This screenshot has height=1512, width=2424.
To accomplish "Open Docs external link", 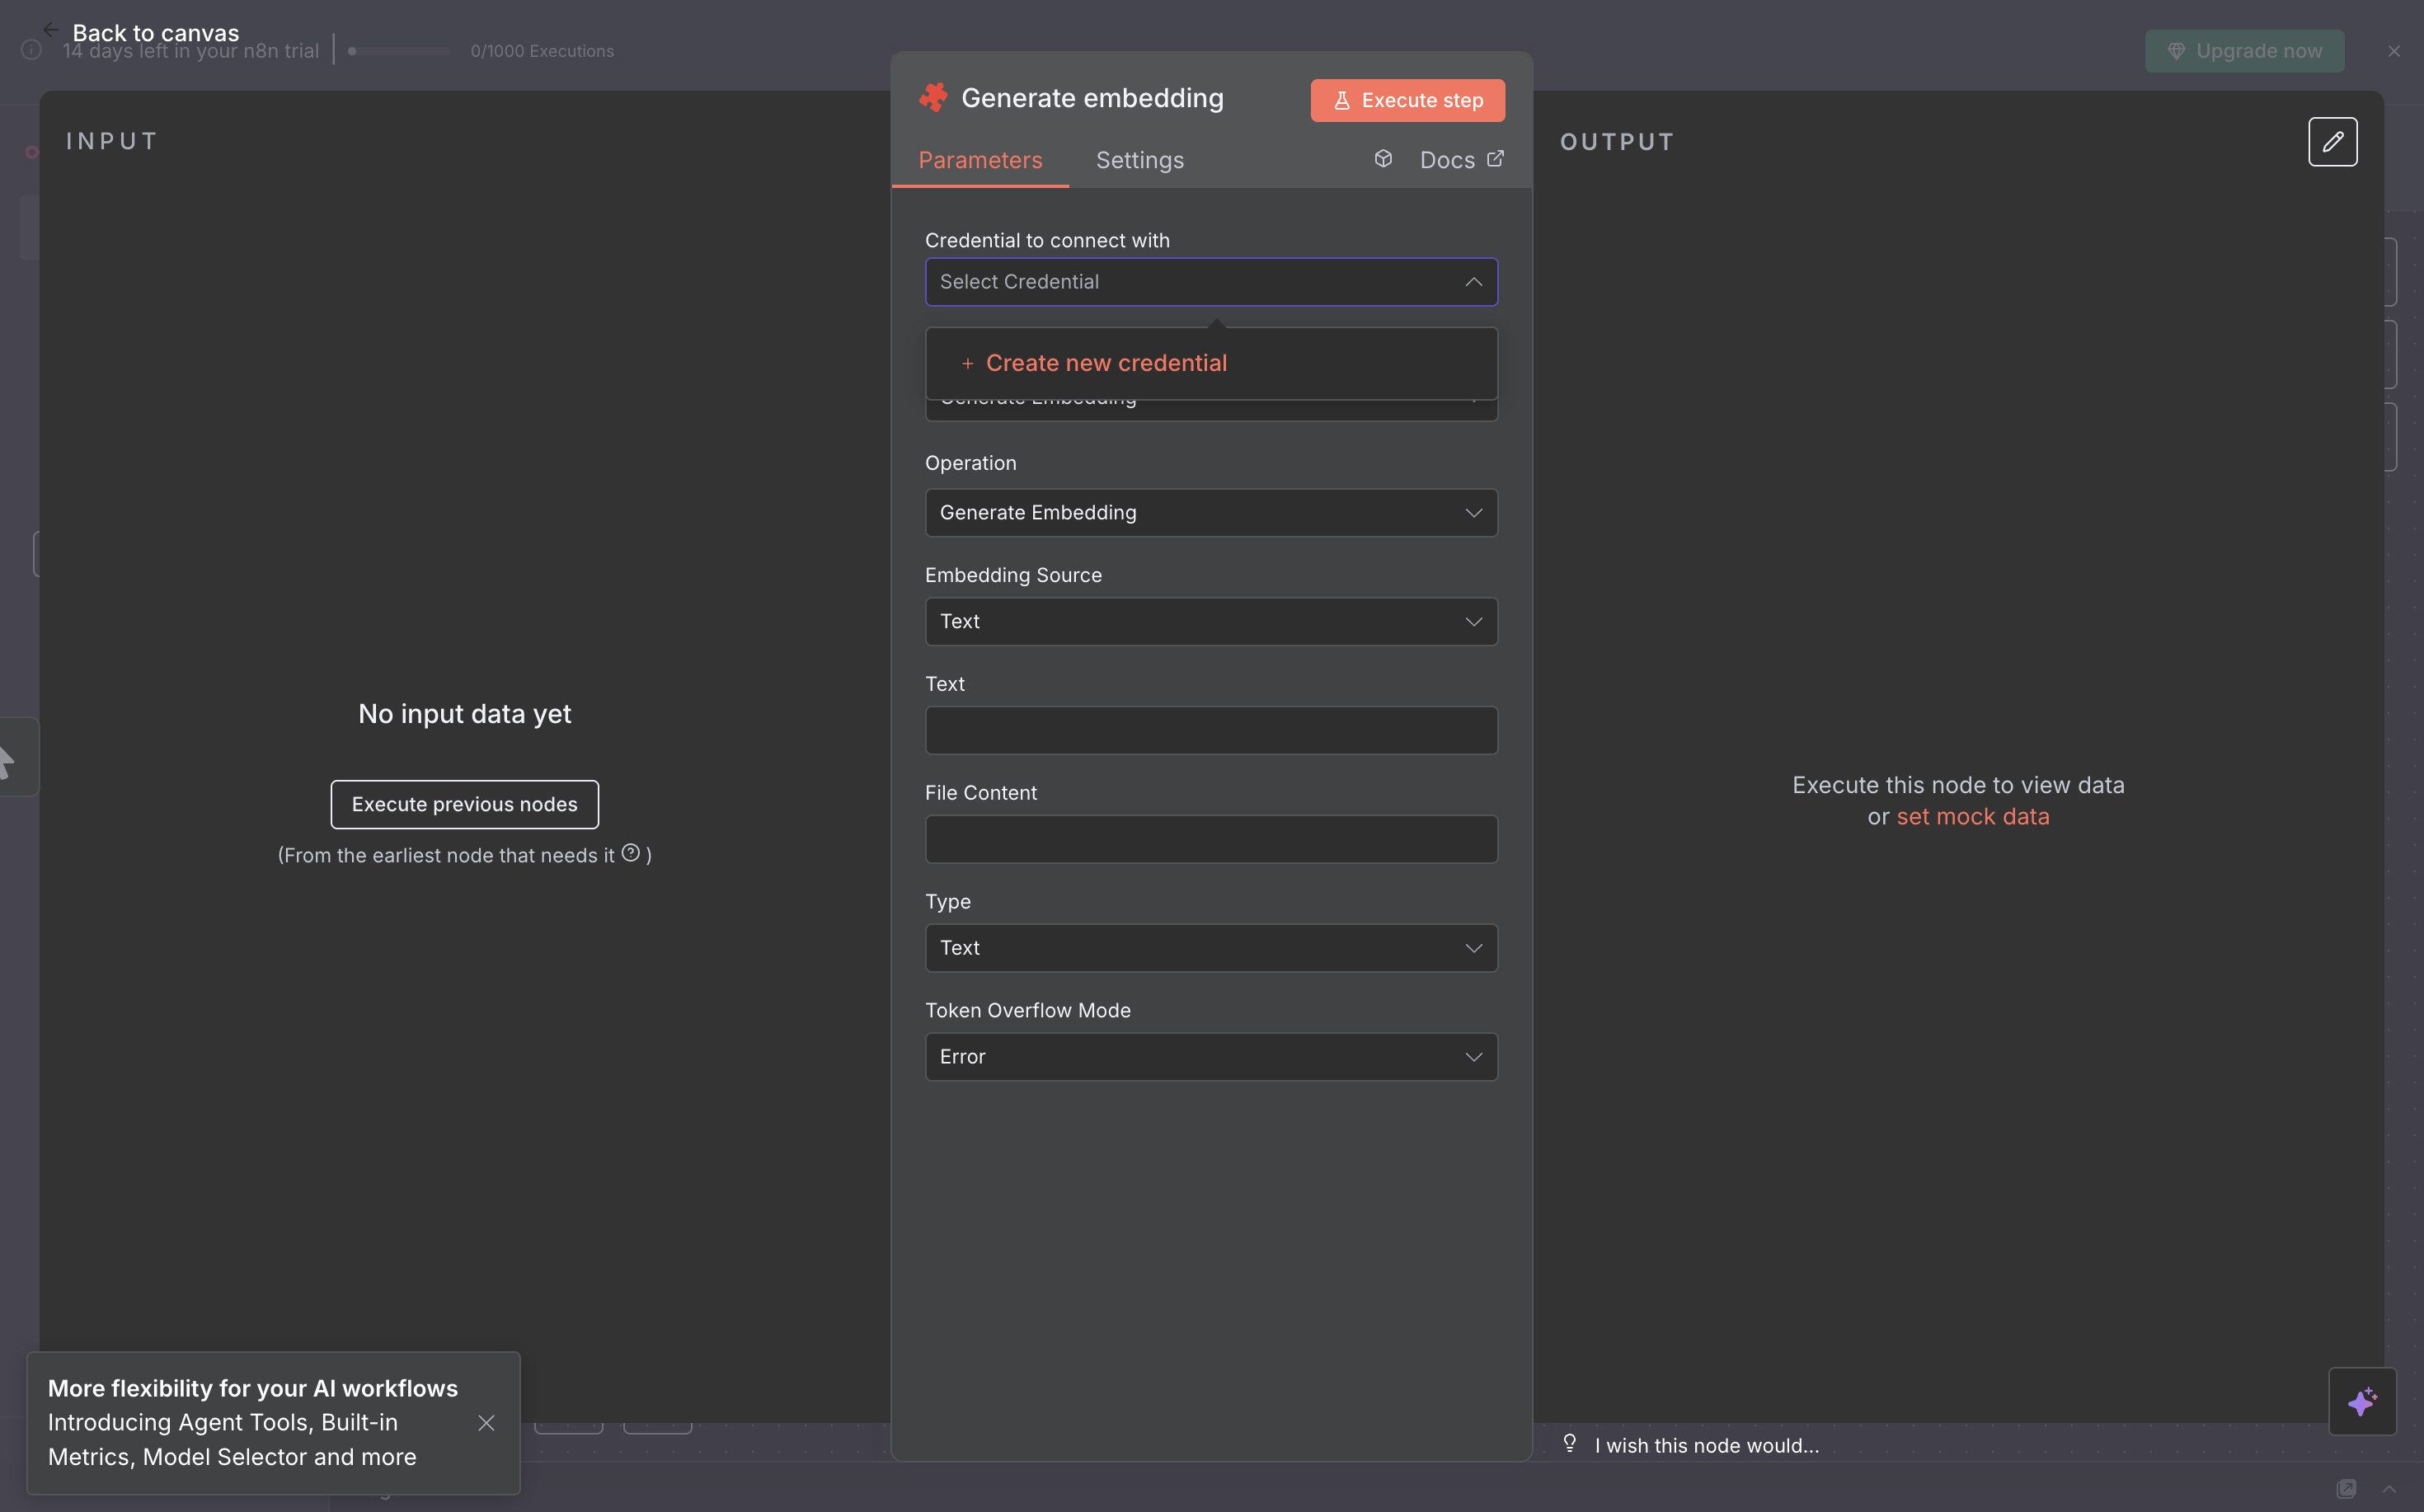I will pos(1461,160).
